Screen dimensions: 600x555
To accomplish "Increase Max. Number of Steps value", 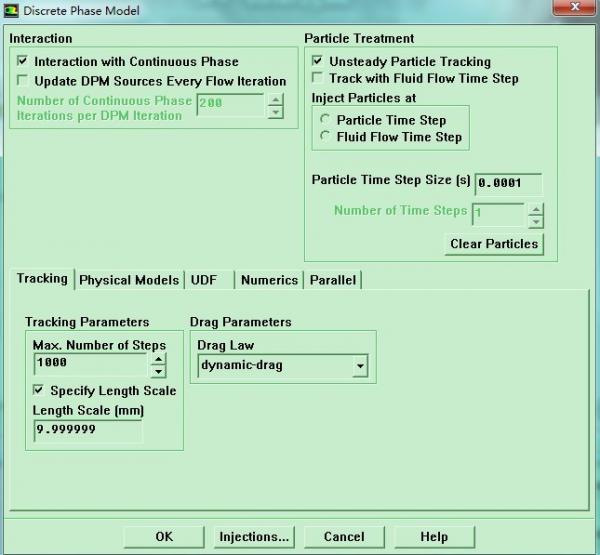I will 158,358.
